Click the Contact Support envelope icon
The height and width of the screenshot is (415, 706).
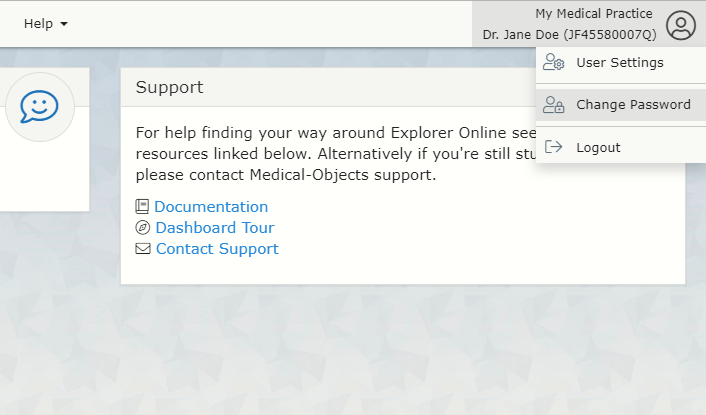click(142, 249)
